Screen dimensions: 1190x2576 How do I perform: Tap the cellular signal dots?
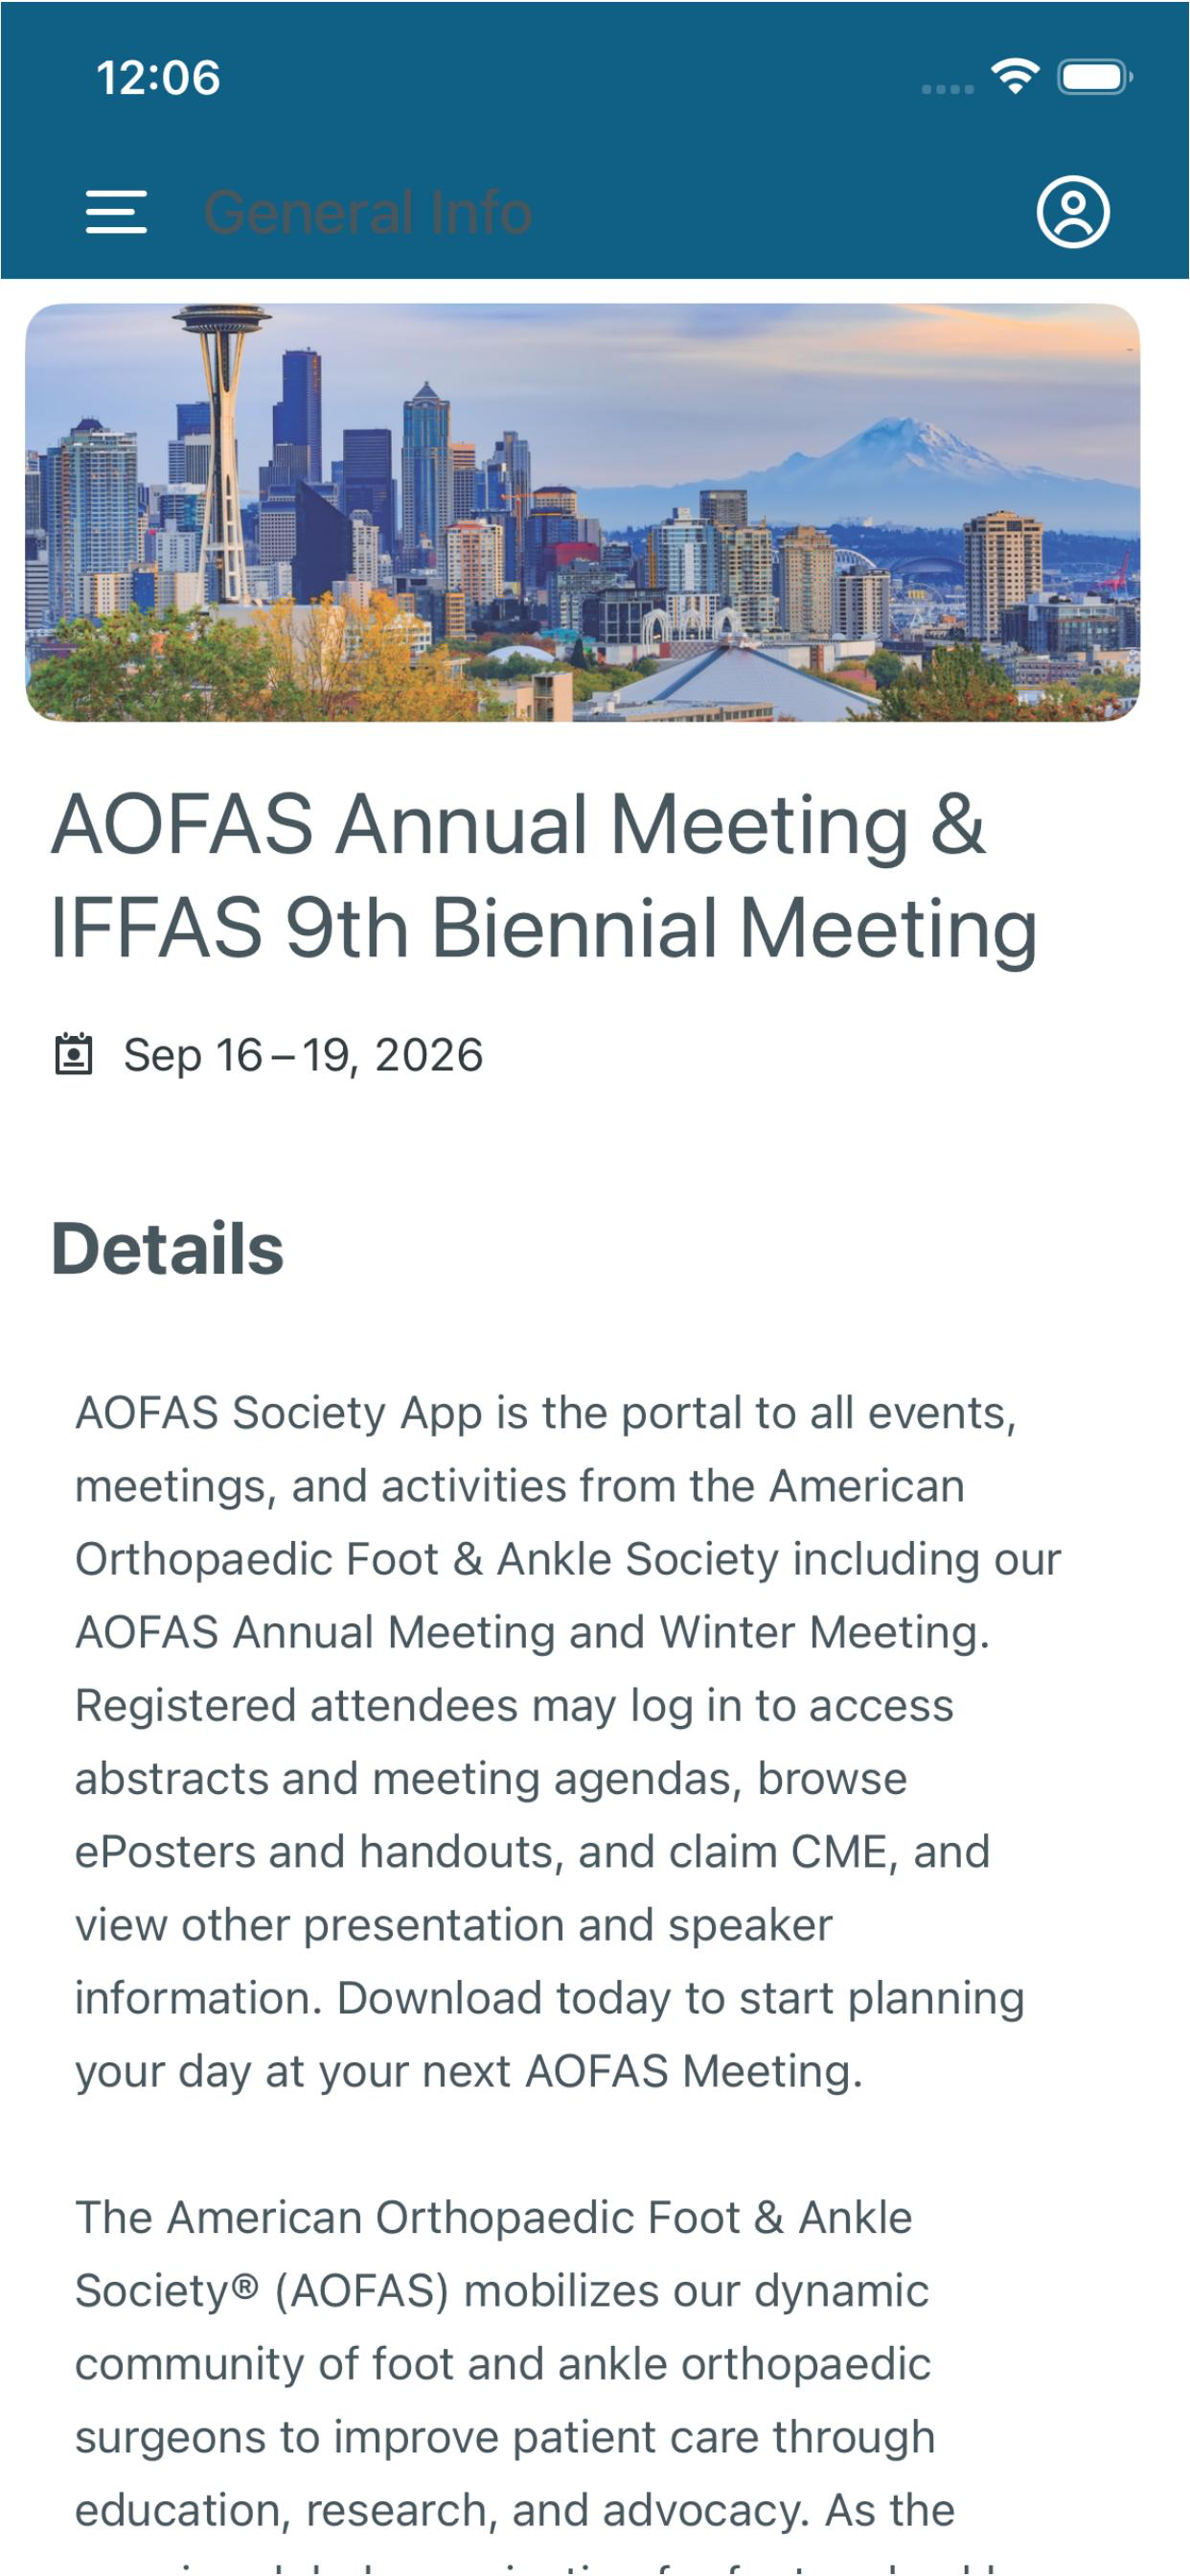tap(947, 89)
